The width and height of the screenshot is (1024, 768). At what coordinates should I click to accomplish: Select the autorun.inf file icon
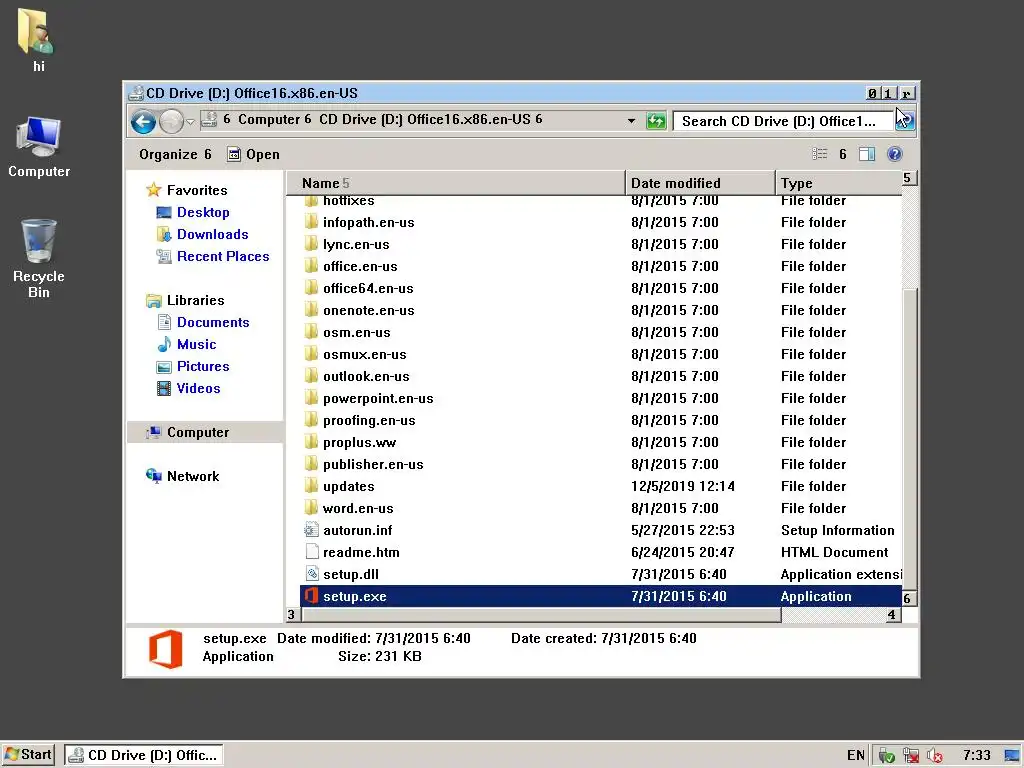[x=312, y=530]
